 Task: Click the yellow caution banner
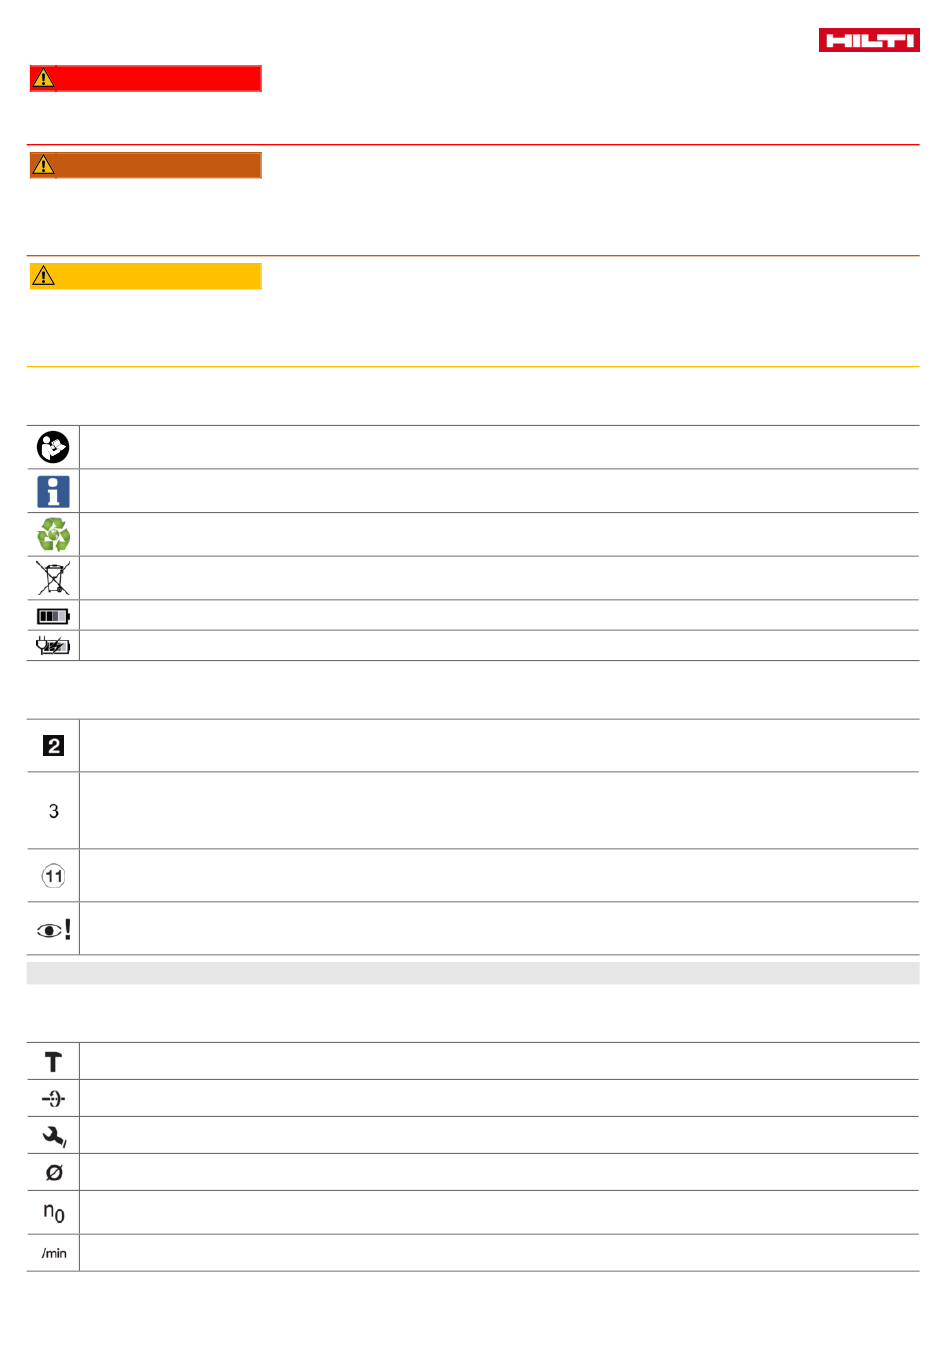coord(145,277)
